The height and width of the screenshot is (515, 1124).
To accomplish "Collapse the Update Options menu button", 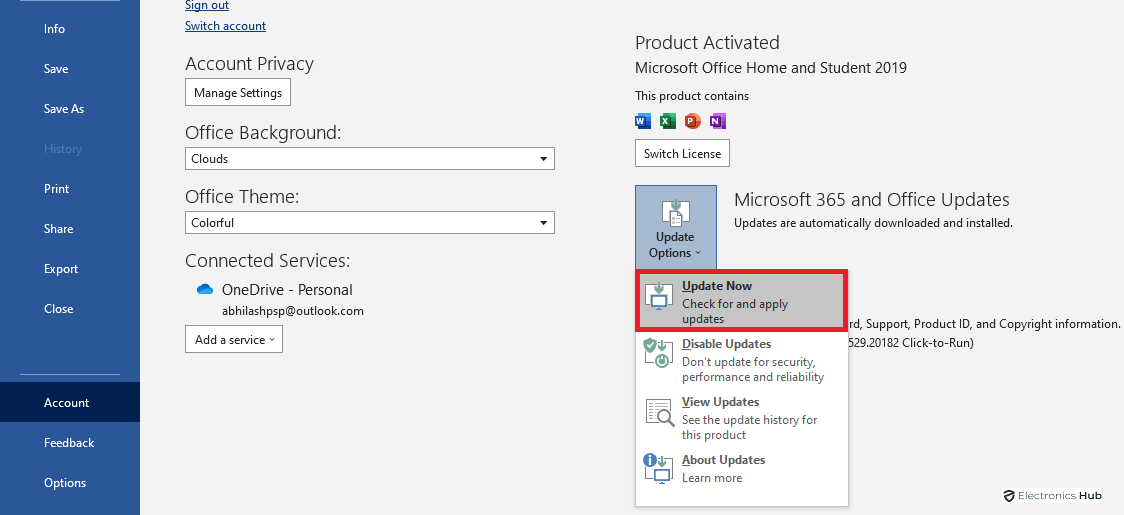I will coord(675,227).
